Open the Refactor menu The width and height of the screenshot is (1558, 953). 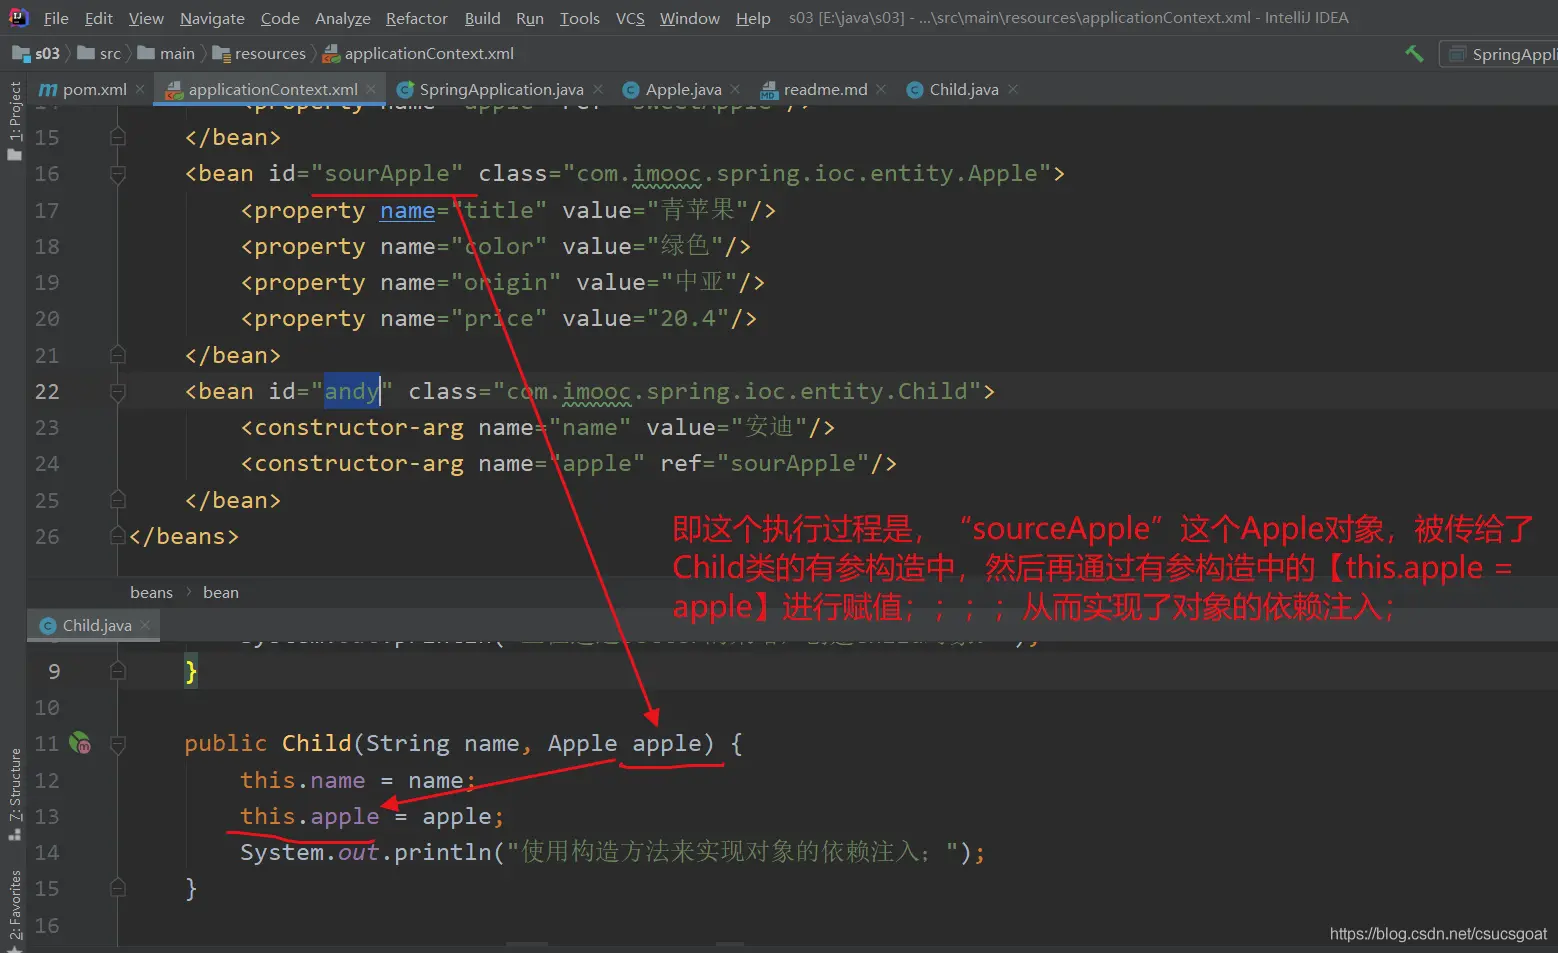click(x=416, y=18)
